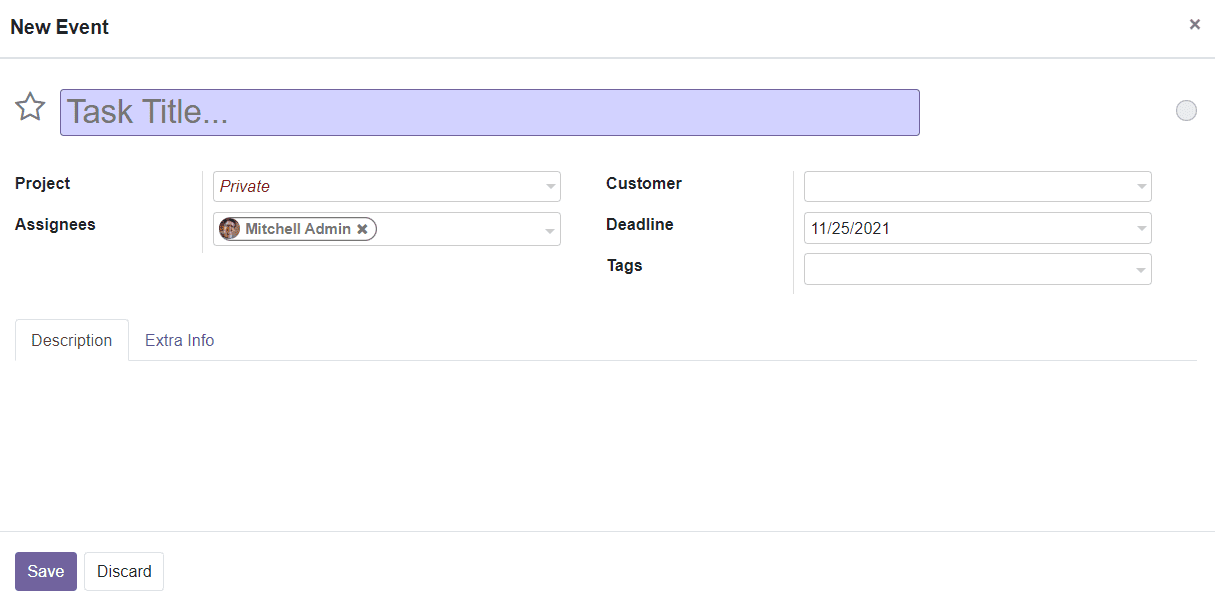
Task: Open the Deadline date picker arrow
Action: [x=1140, y=228]
